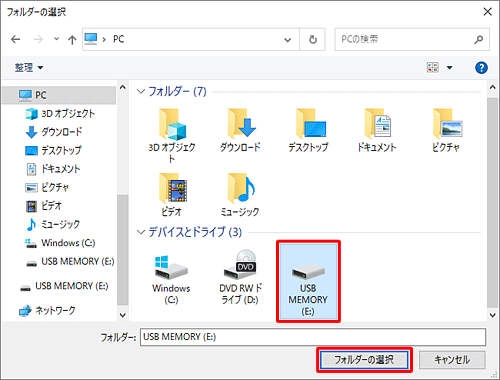
Task: Click the forward navigation arrow
Action: click(x=38, y=39)
